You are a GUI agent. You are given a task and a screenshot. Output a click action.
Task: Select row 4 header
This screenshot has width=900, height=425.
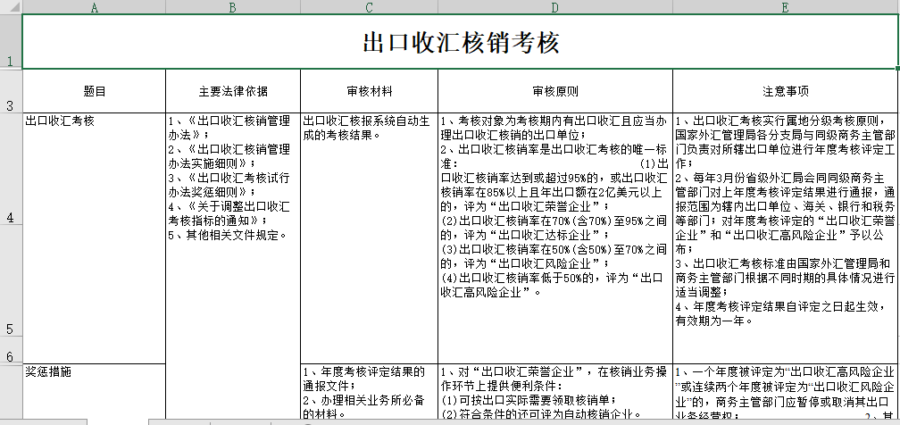(x=11, y=169)
